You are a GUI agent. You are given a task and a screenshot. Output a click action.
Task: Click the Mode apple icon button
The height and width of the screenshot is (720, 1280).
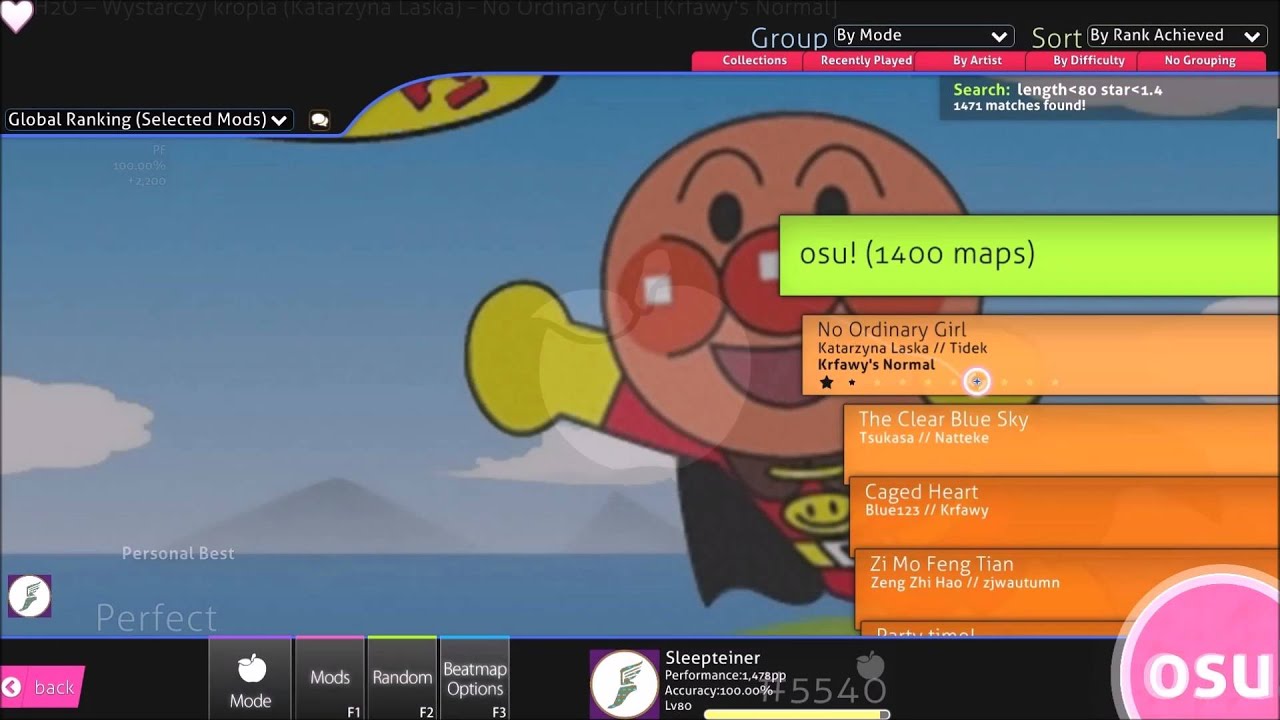click(250, 679)
